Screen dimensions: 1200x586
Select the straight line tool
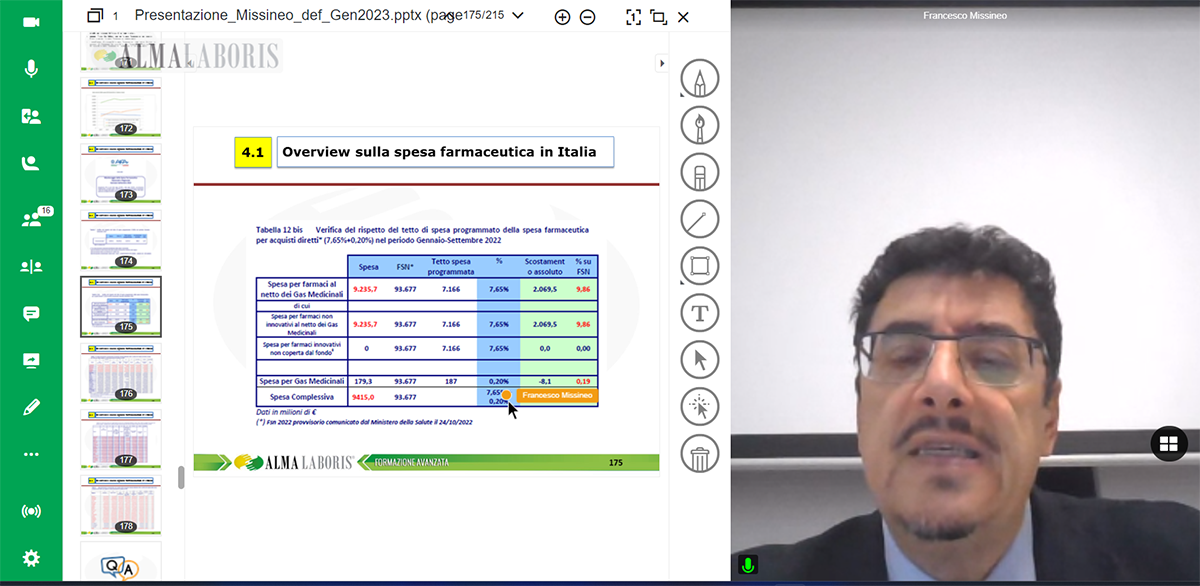pyautogui.click(x=700, y=219)
